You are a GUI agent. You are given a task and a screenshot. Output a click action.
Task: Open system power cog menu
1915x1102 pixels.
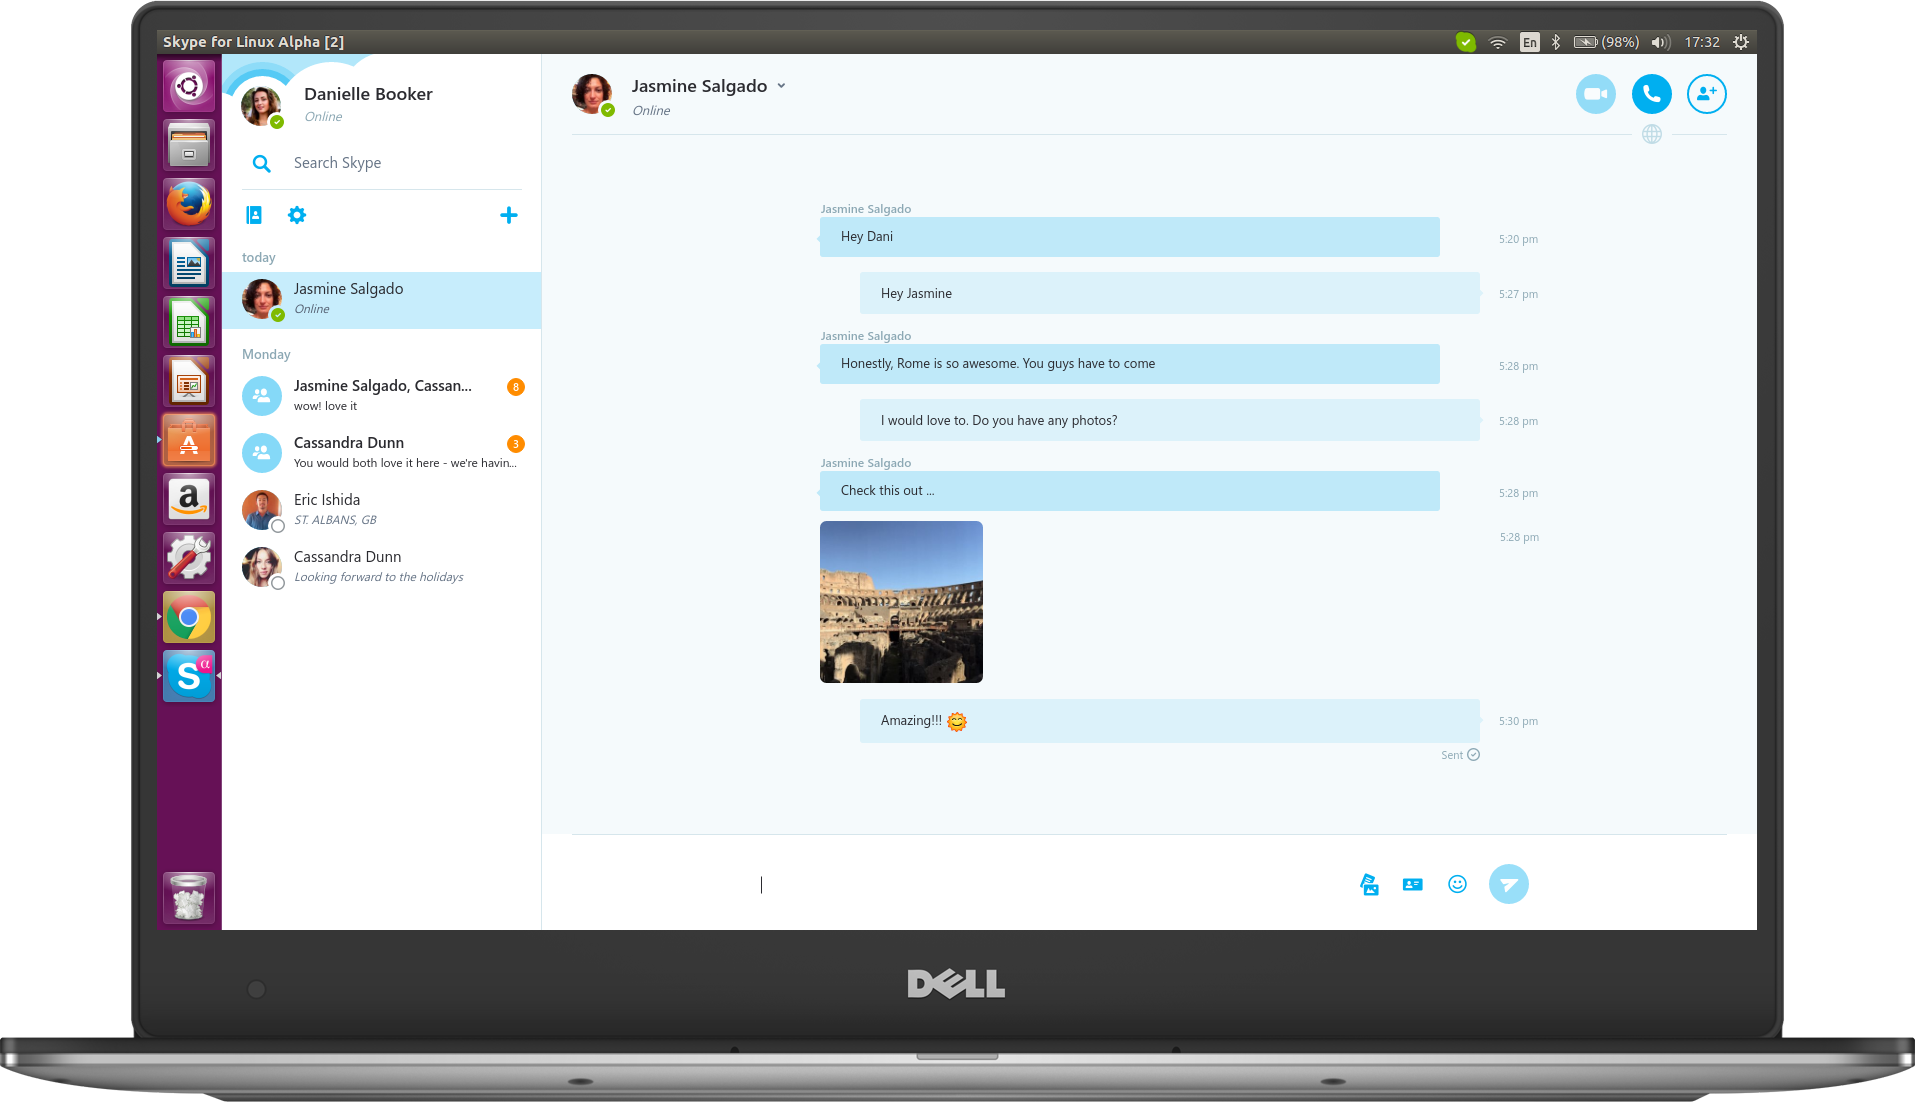click(1741, 42)
